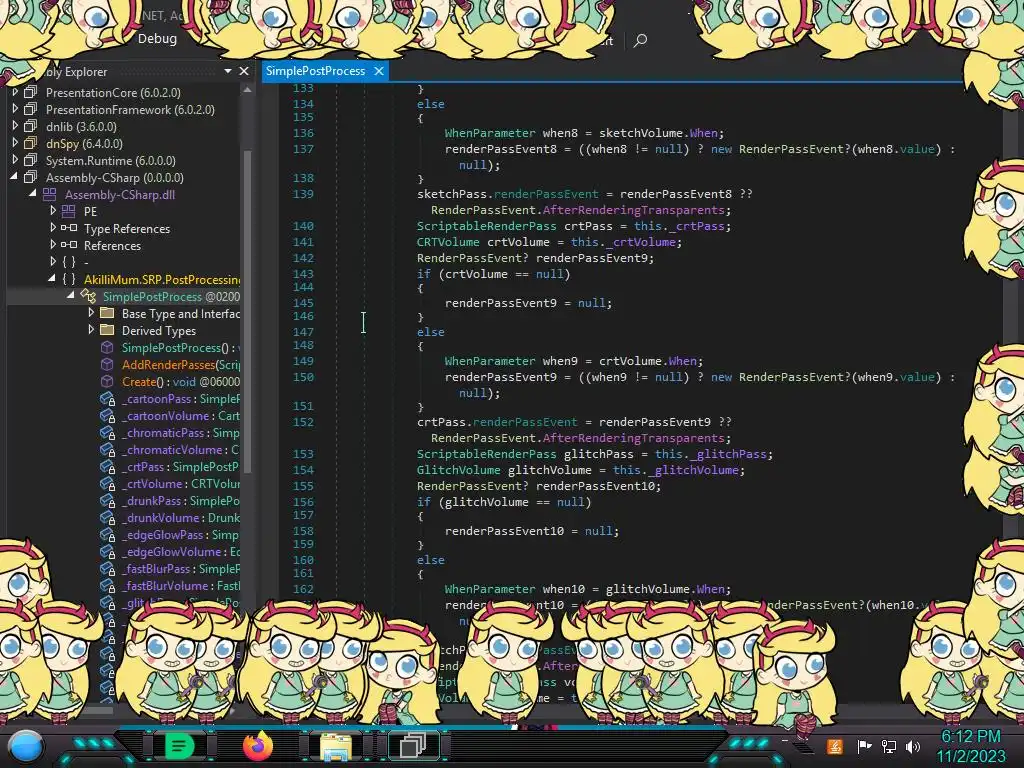Open Firefox from the taskbar
The width and height of the screenshot is (1024, 768).
(258, 746)
